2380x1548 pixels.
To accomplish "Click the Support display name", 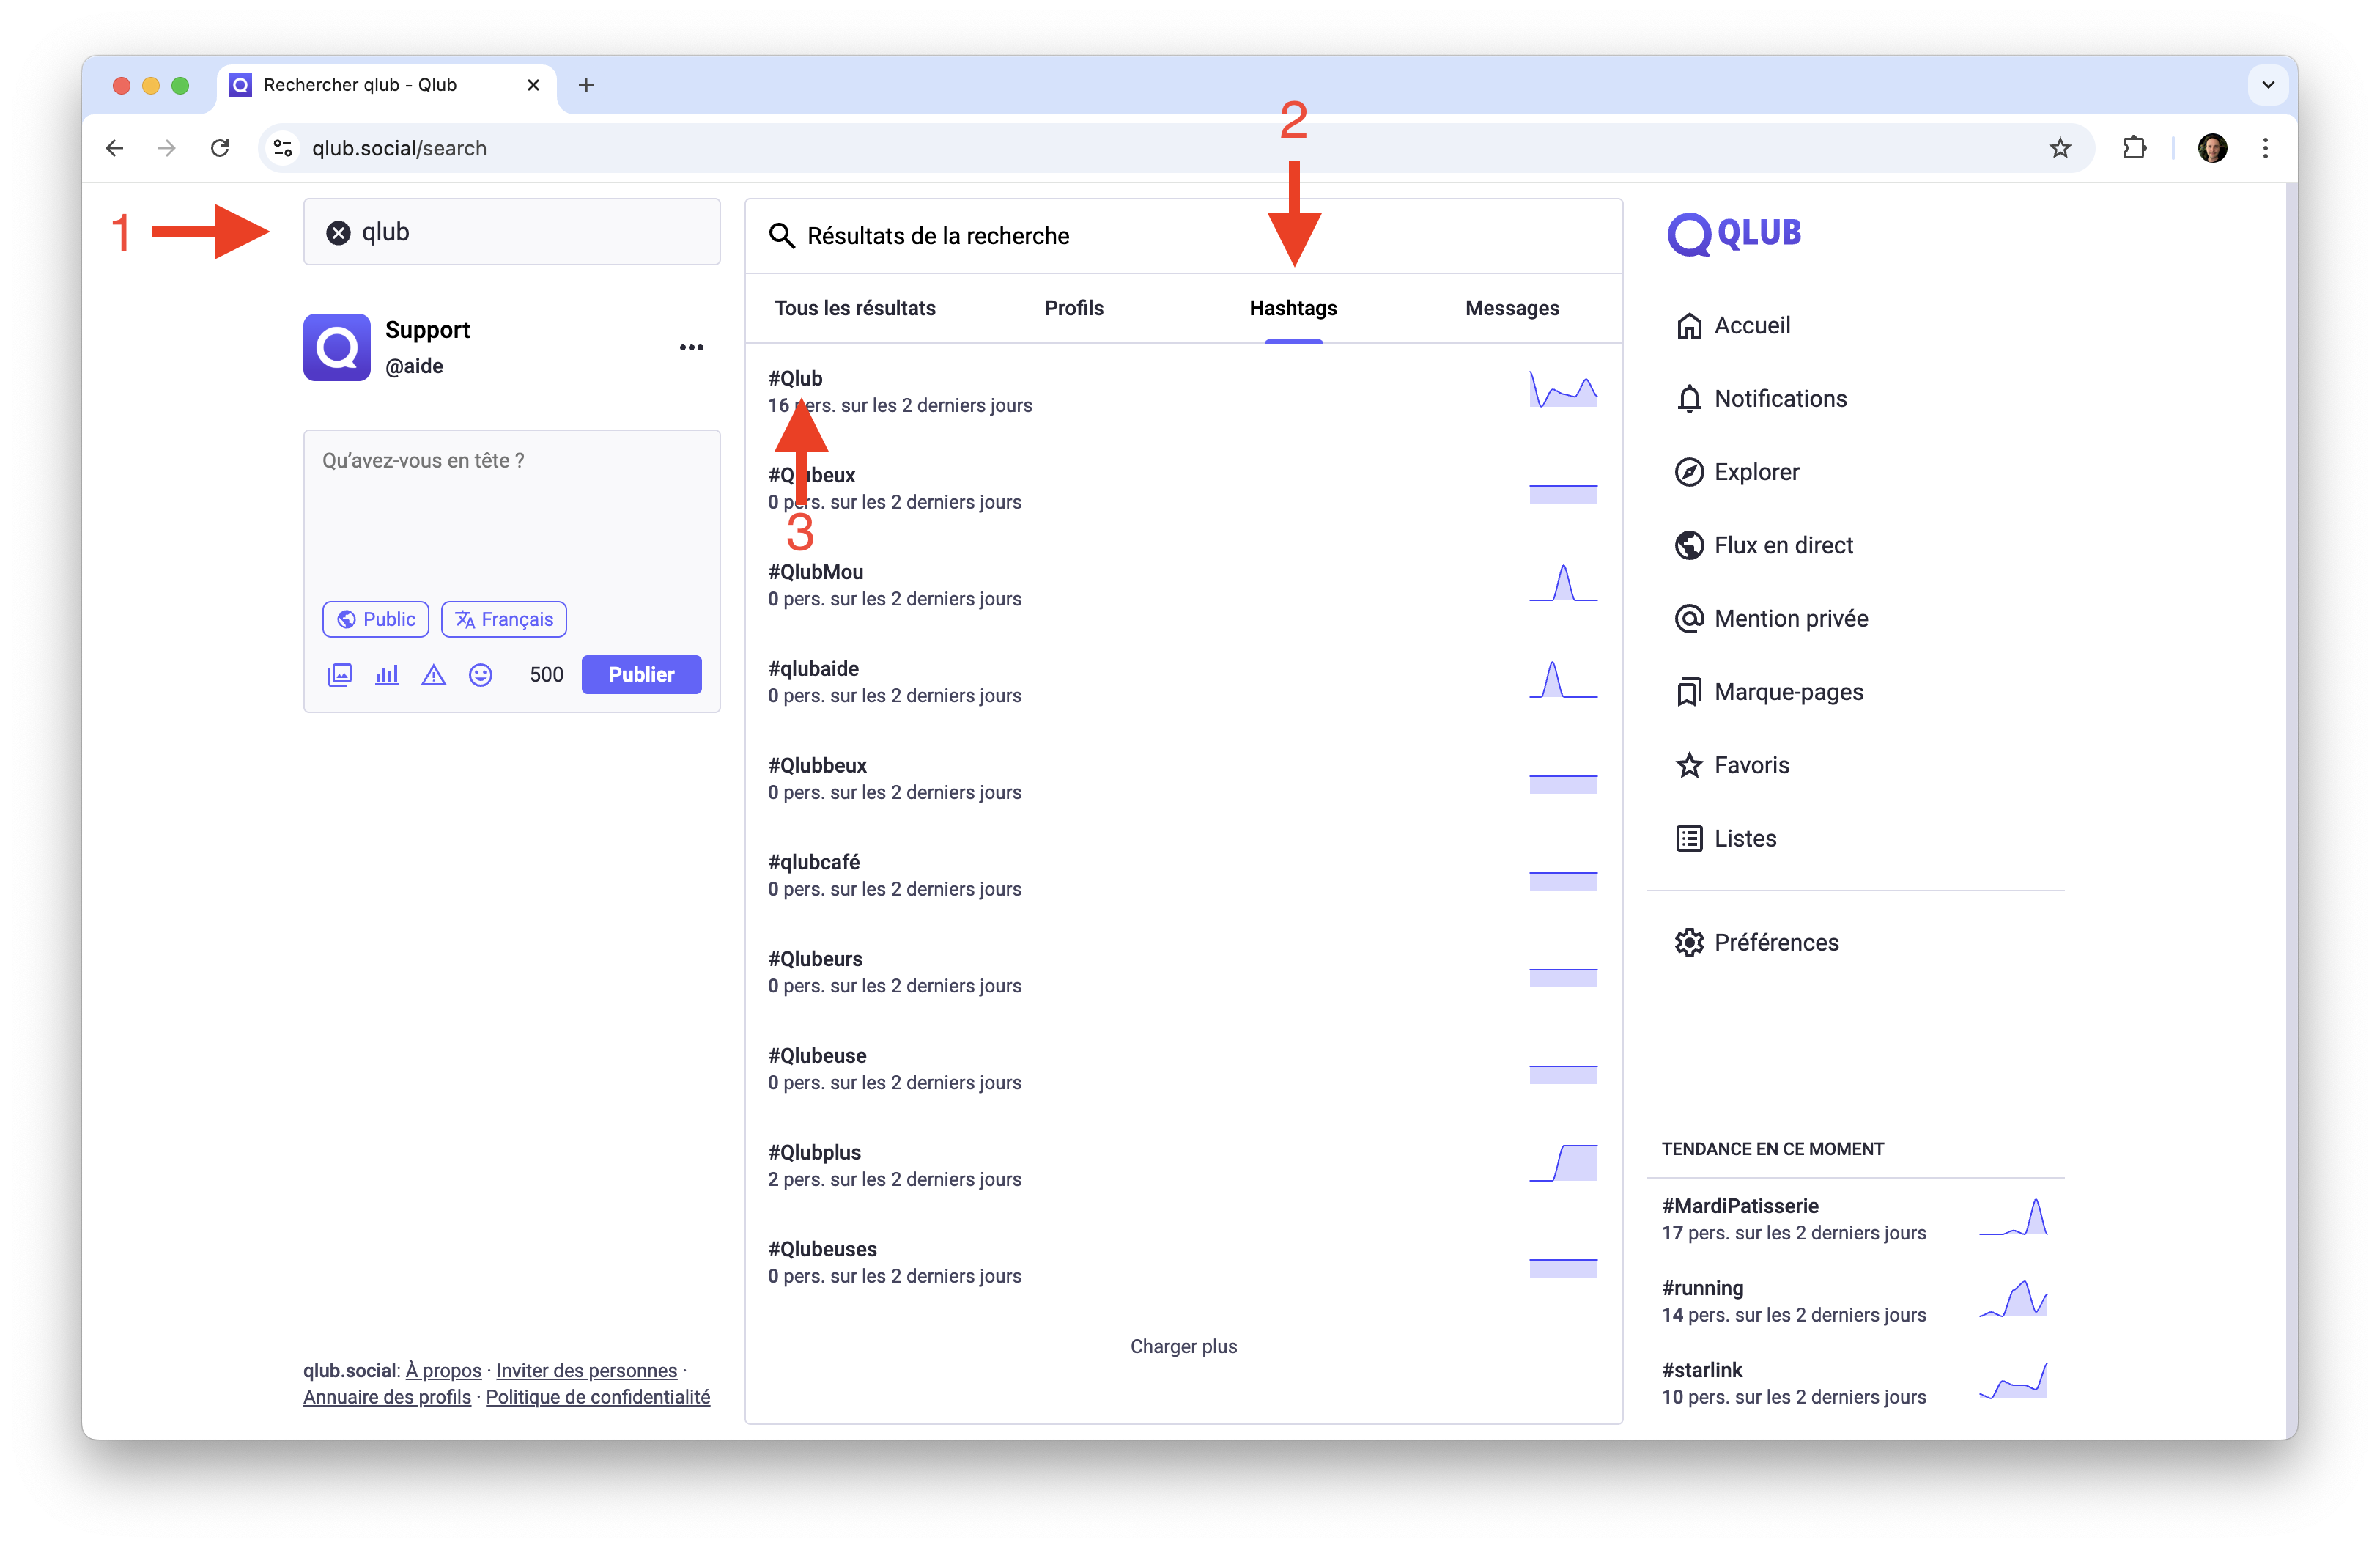I will 427,329.
